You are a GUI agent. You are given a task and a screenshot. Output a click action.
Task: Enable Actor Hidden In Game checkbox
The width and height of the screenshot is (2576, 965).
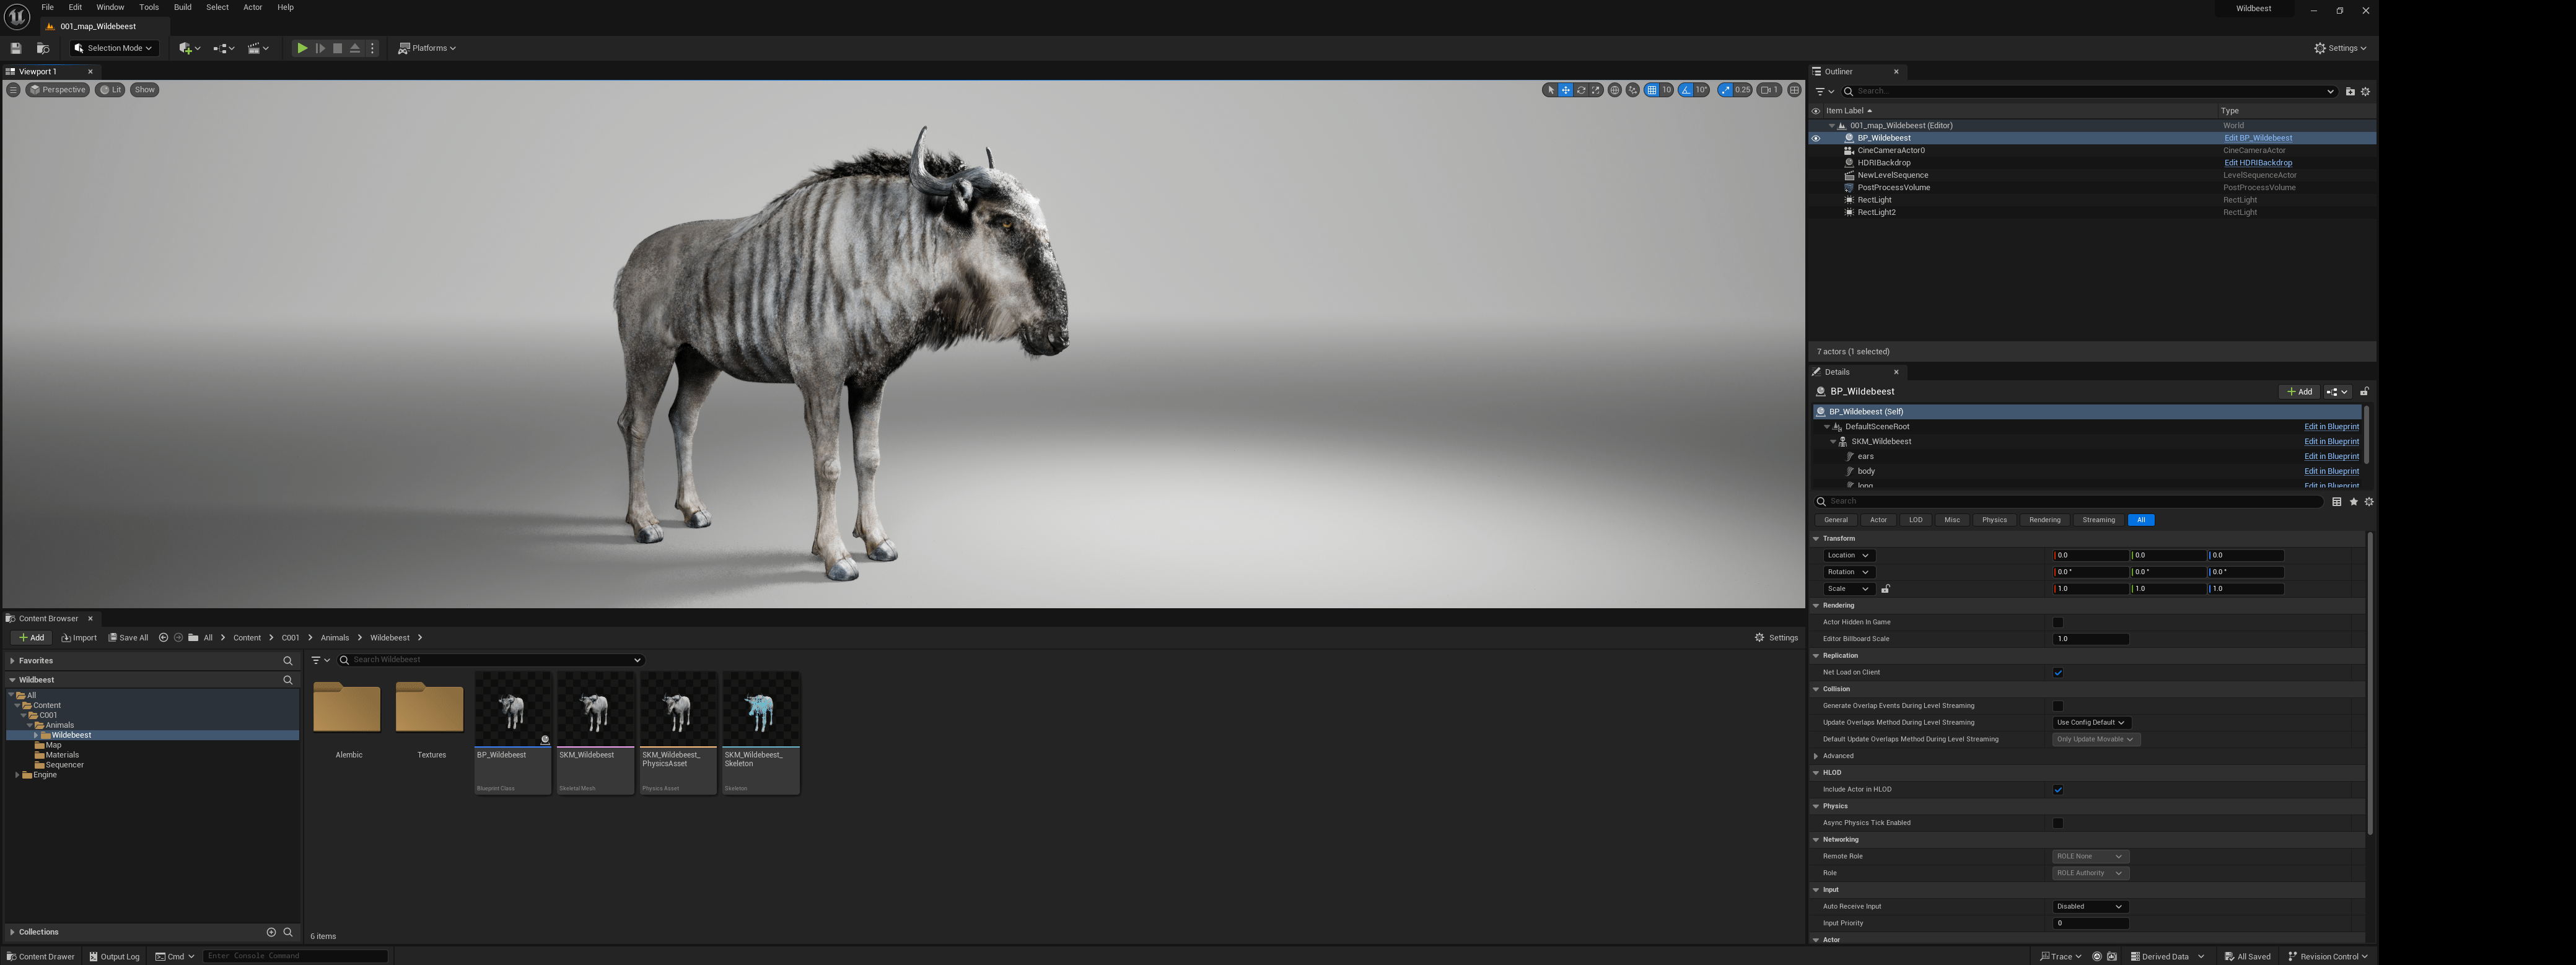point(2058,622)
